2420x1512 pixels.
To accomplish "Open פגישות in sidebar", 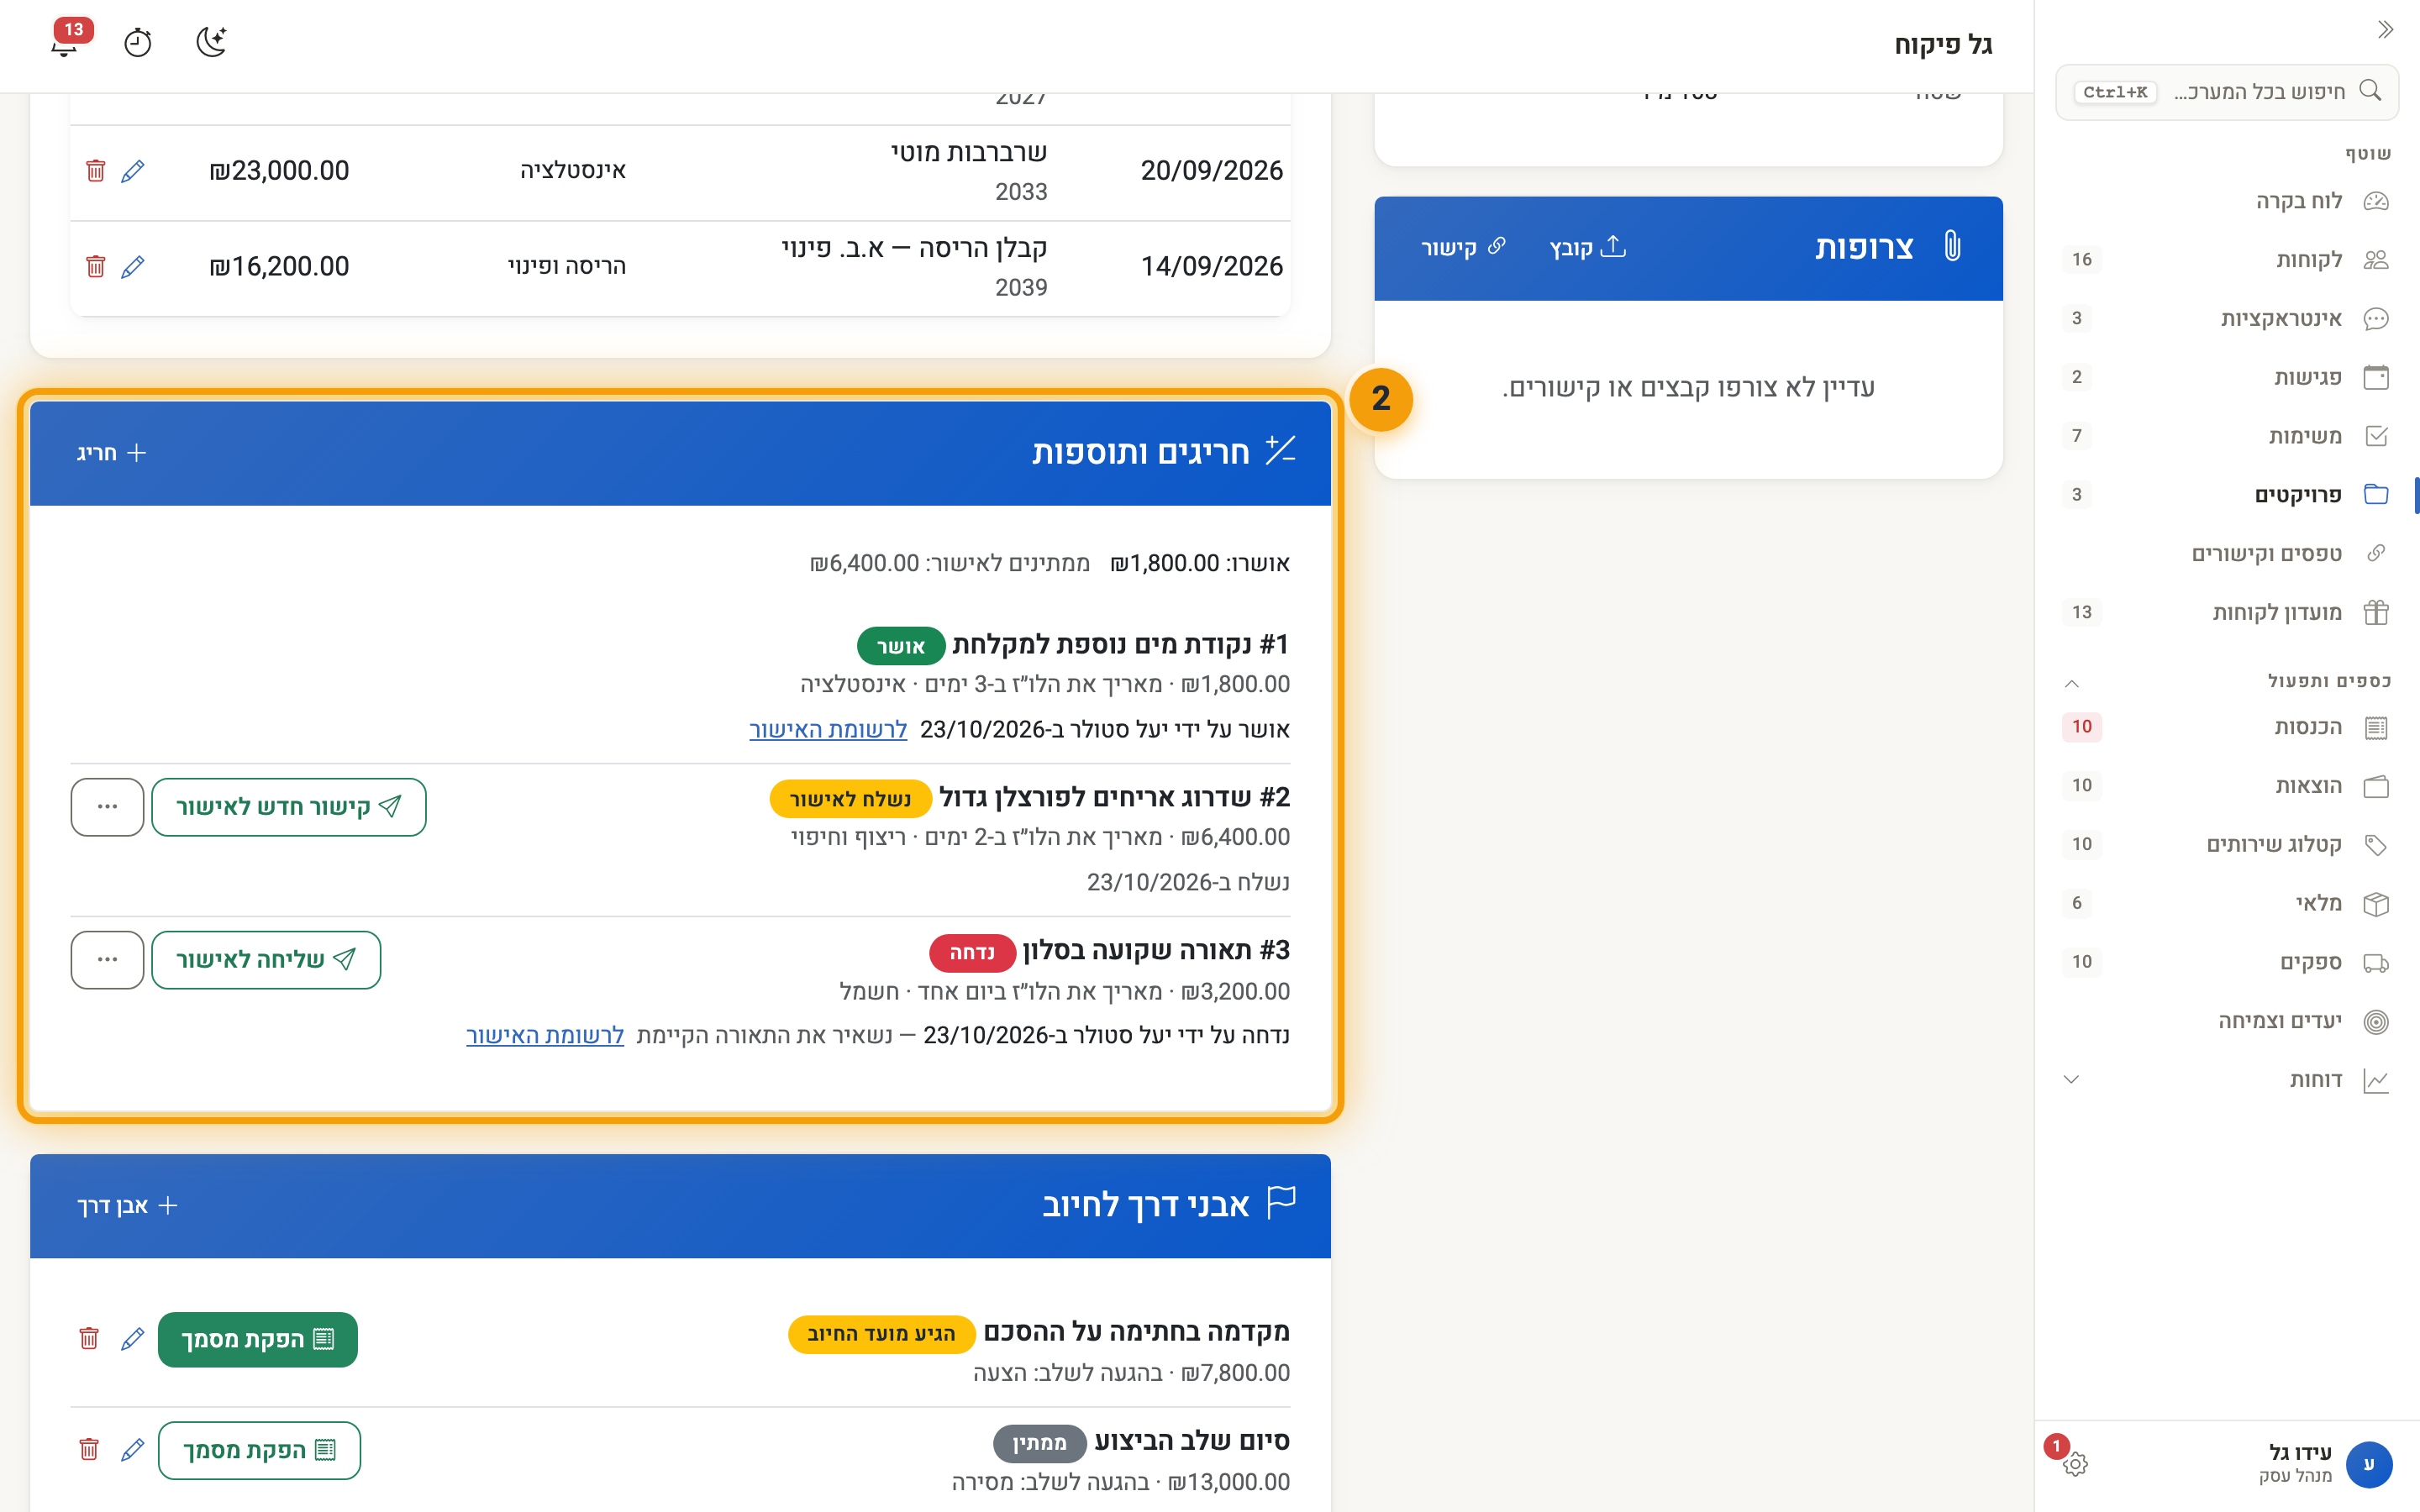I will click(2227, 377).
